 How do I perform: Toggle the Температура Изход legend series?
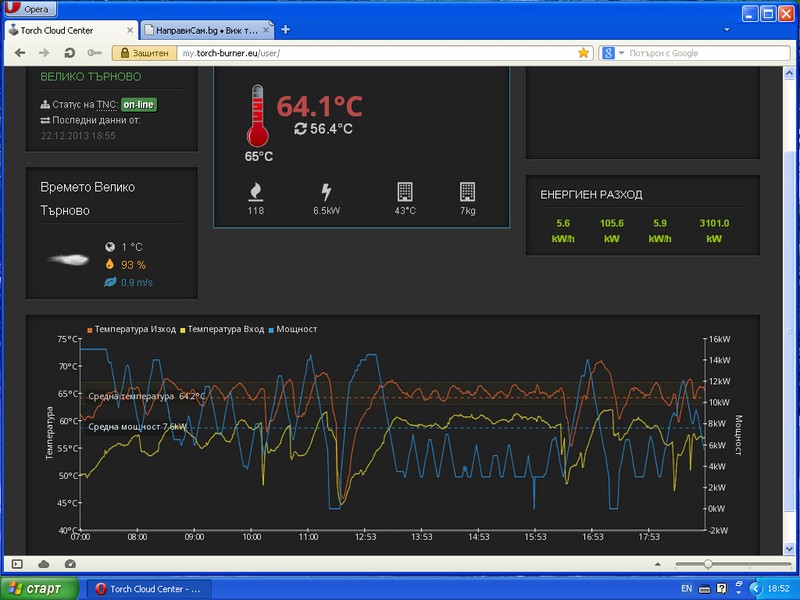tap(132, 328)
